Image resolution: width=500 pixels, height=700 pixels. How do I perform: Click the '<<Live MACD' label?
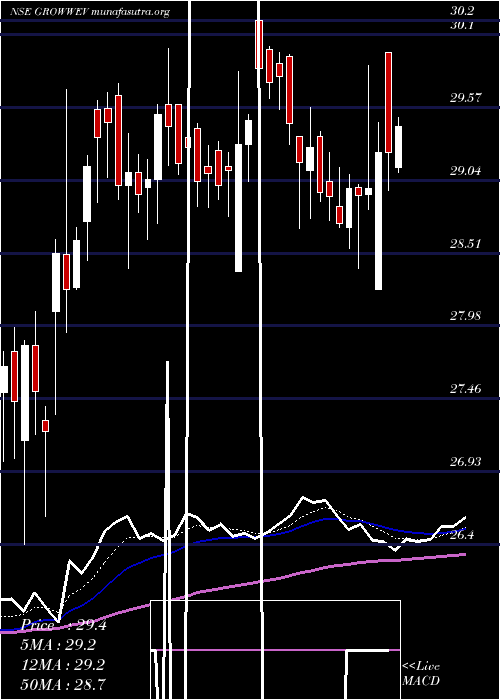(421, 673)
